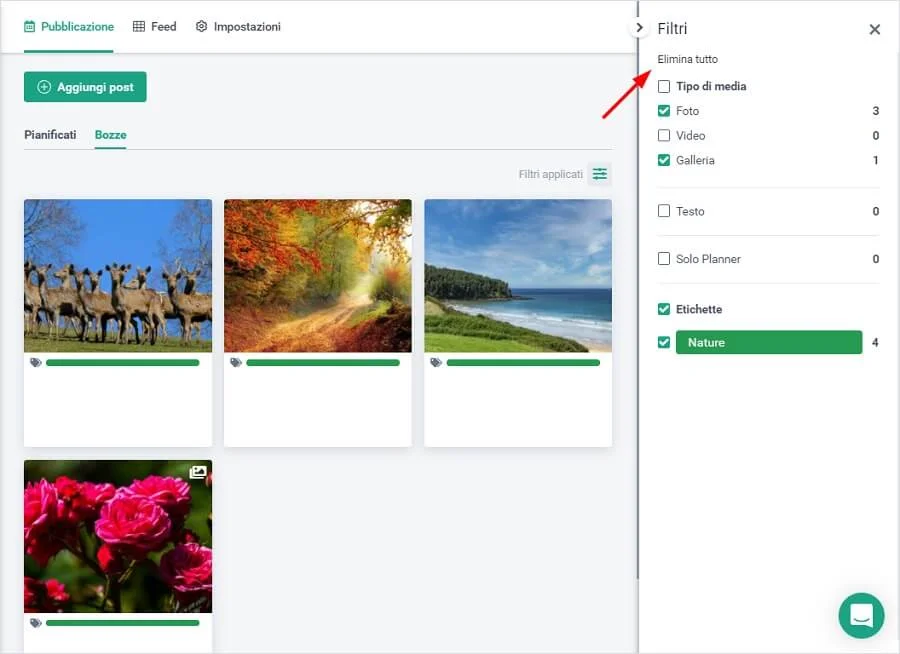The image size is (900, 654).
Task: Click the tag icon under the roses photo
Action: [36, 623]
